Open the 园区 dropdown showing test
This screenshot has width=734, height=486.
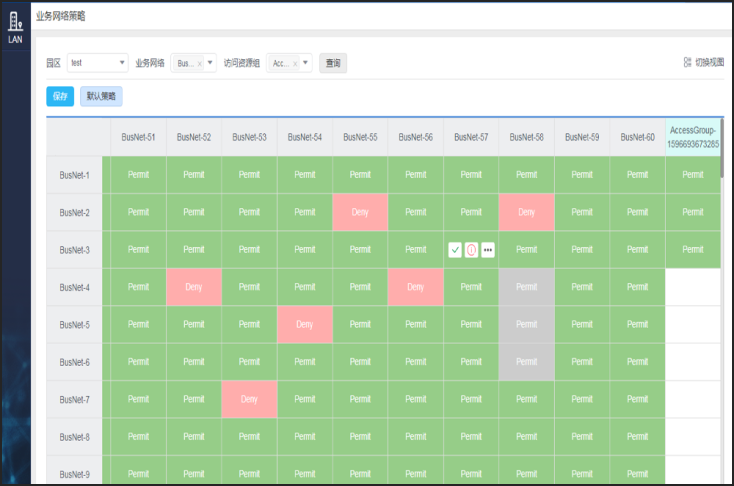pyautogui.click(x=97, y=63)
